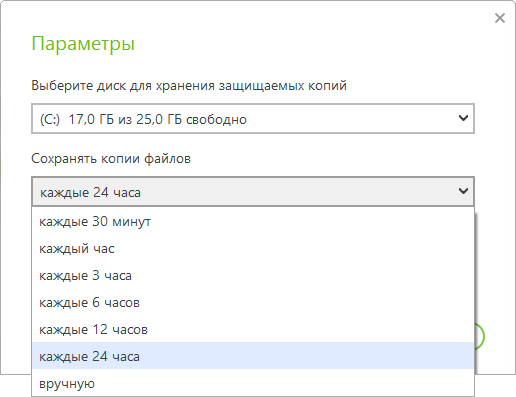Click '25,0 ГБ свободно' text in disk field
The width and height of the screenshot is (516, 397).
click(x=191, y=119)
